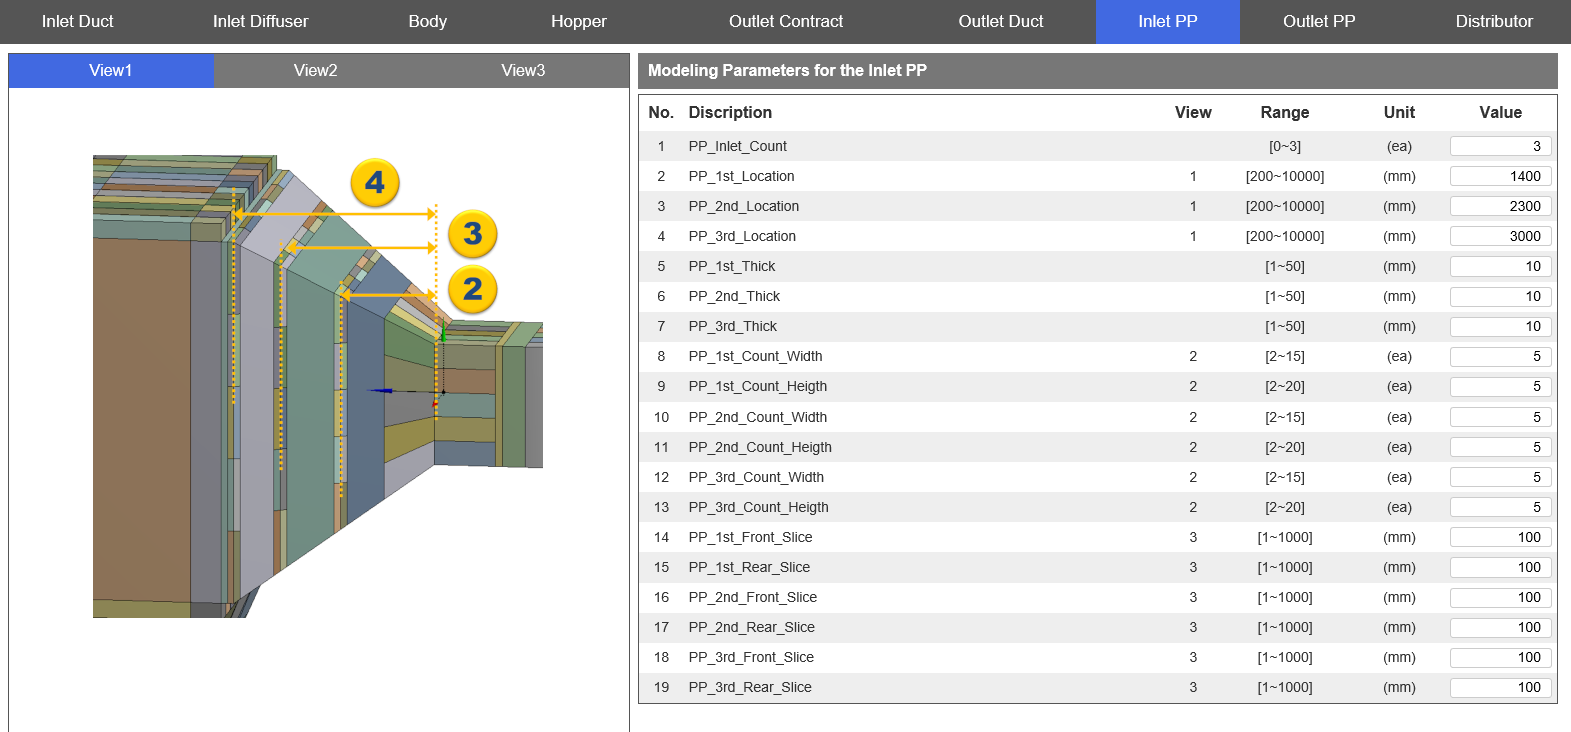The height and width of the screenshot is (732, 1571).
Task: Edit the PP_3rd_Front_Slice value field
Action: coord(1501,657)
